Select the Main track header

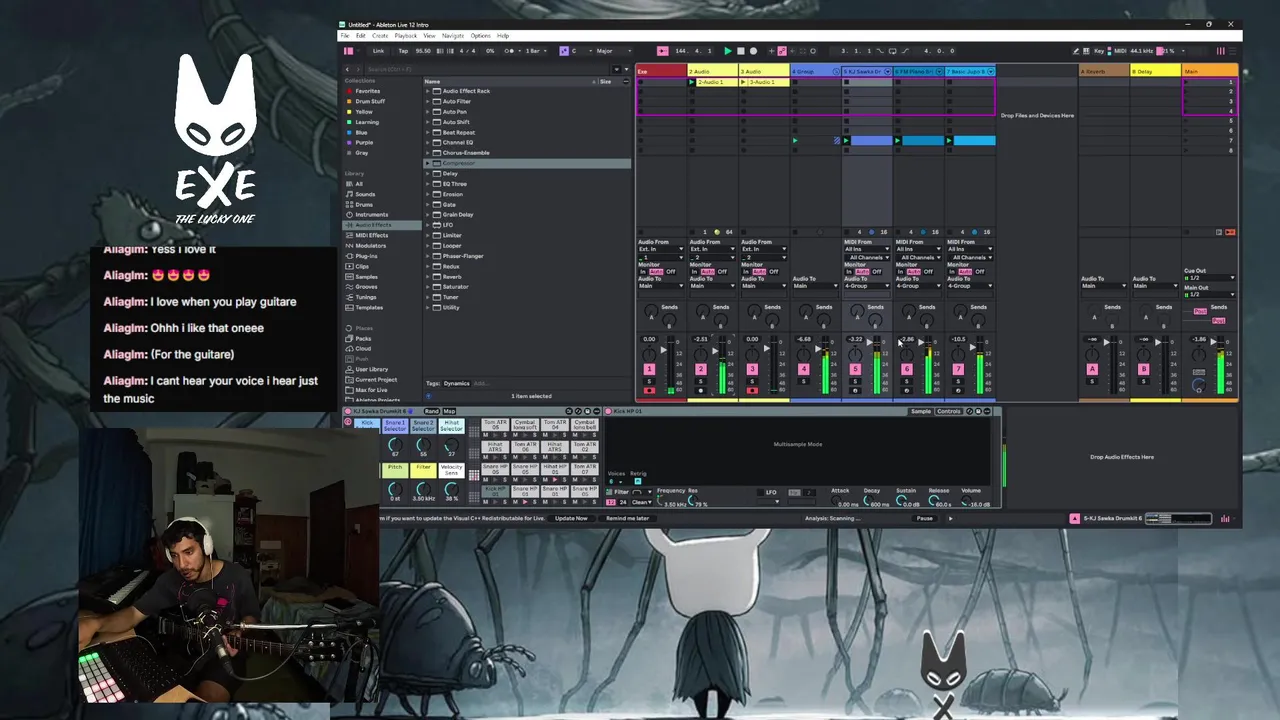(1210, 71)
